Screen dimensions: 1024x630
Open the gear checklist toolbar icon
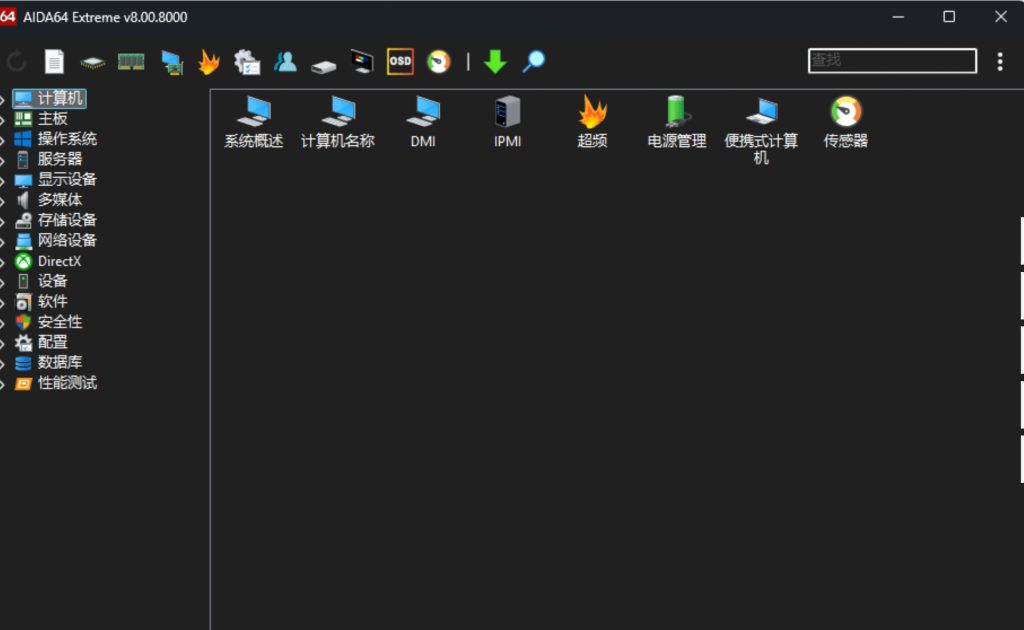point(247,62)
